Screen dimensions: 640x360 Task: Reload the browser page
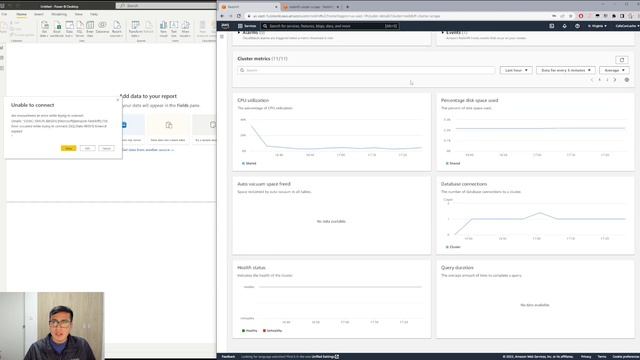pos(239,16)
